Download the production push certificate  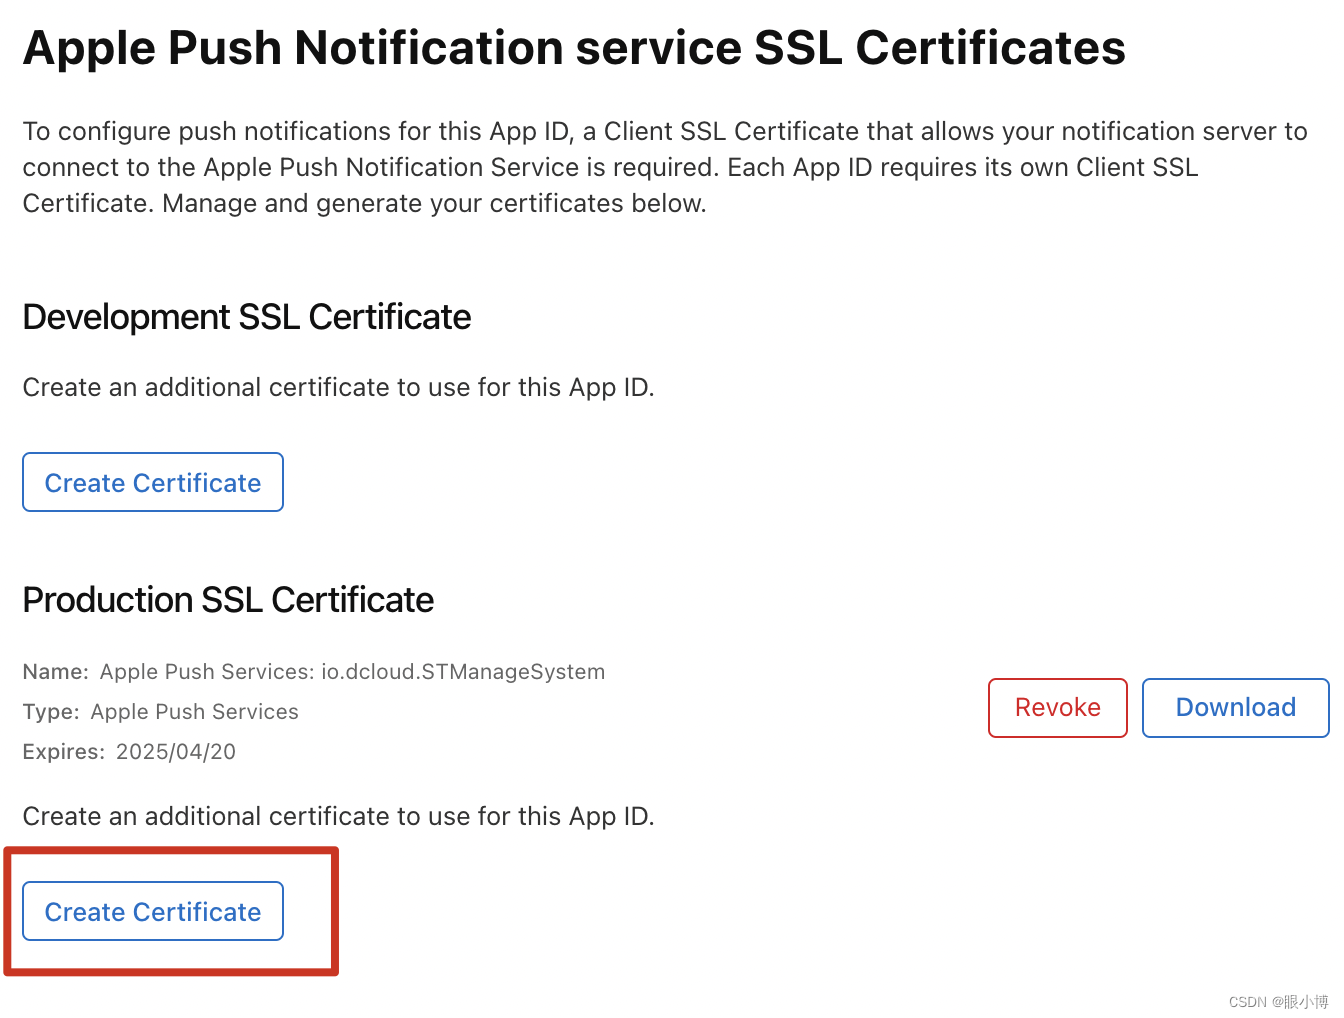(1236, 708)
